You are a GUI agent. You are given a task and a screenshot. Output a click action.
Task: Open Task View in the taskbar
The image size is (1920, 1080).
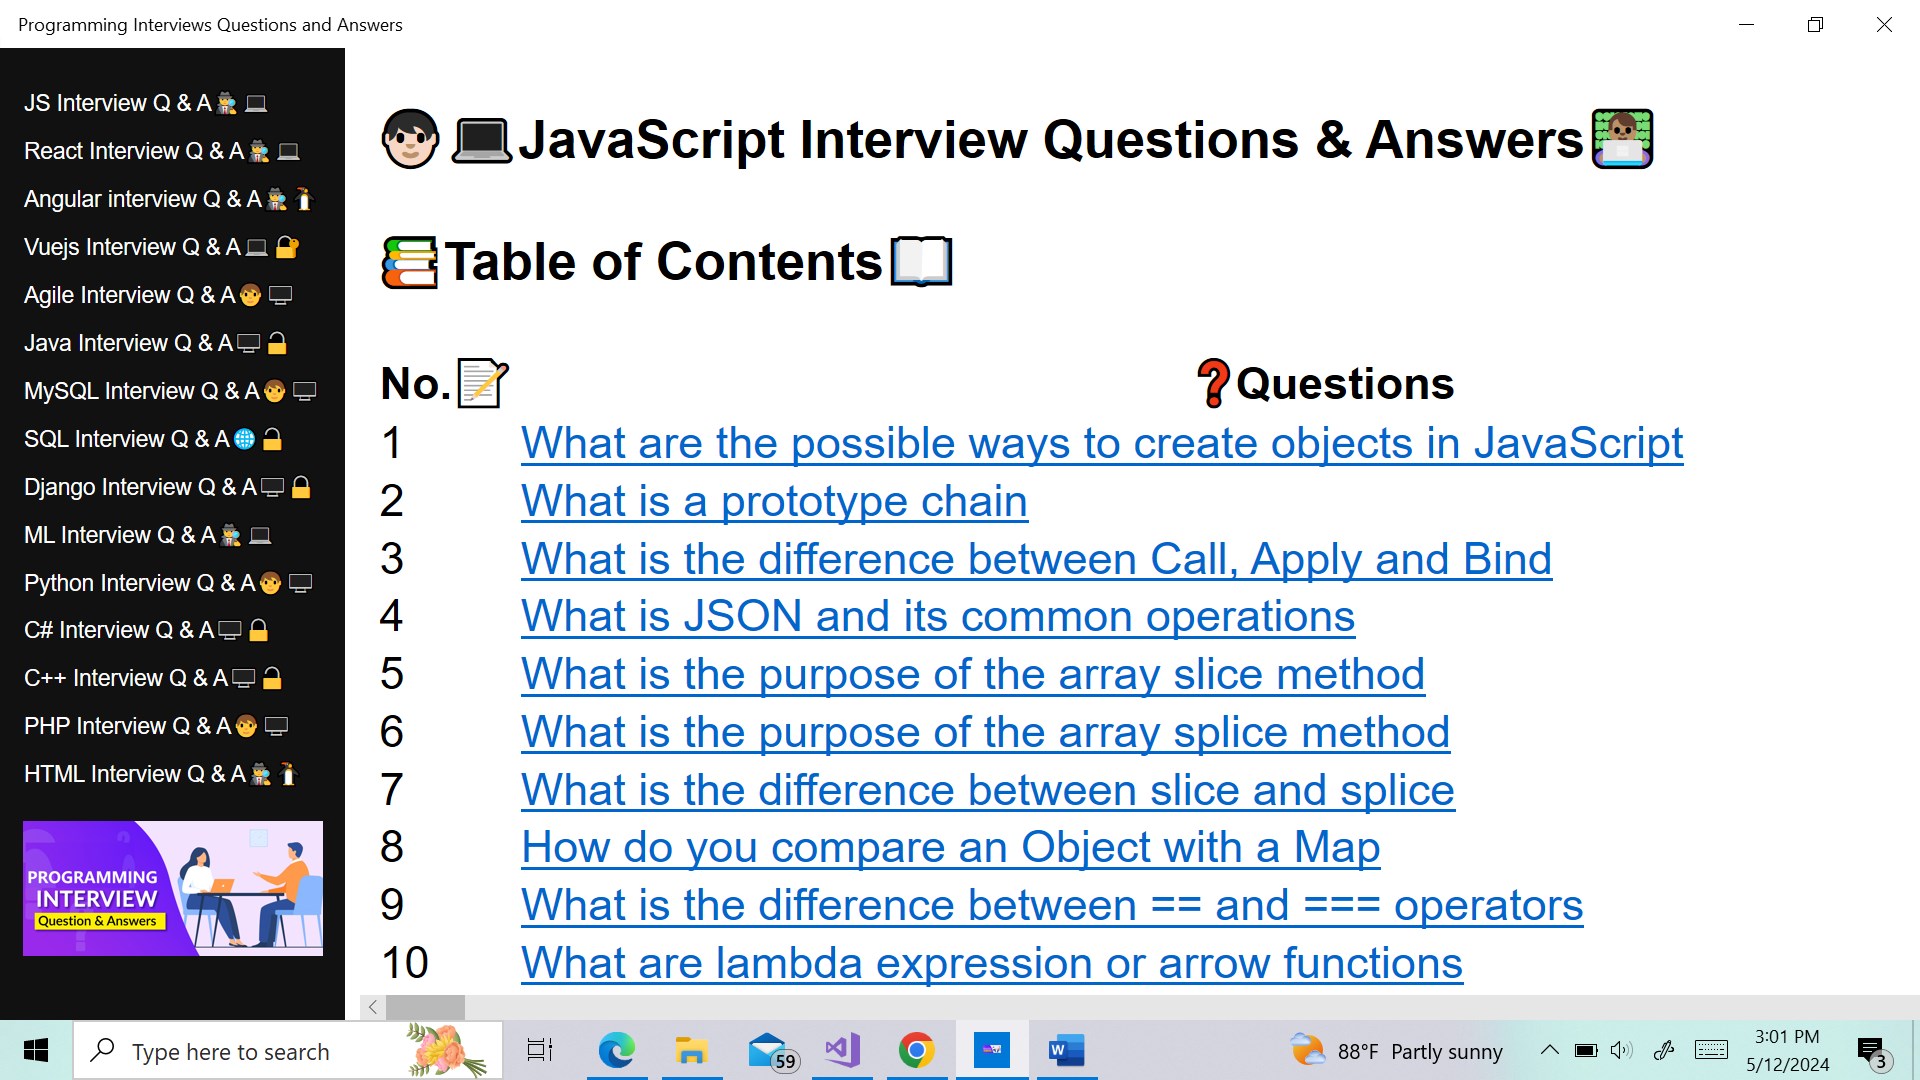(540, 1051)
